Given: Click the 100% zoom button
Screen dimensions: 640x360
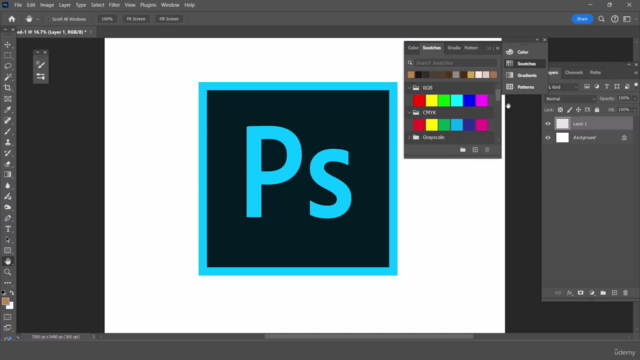Looking at the screenshot, I should pos(107,19).
